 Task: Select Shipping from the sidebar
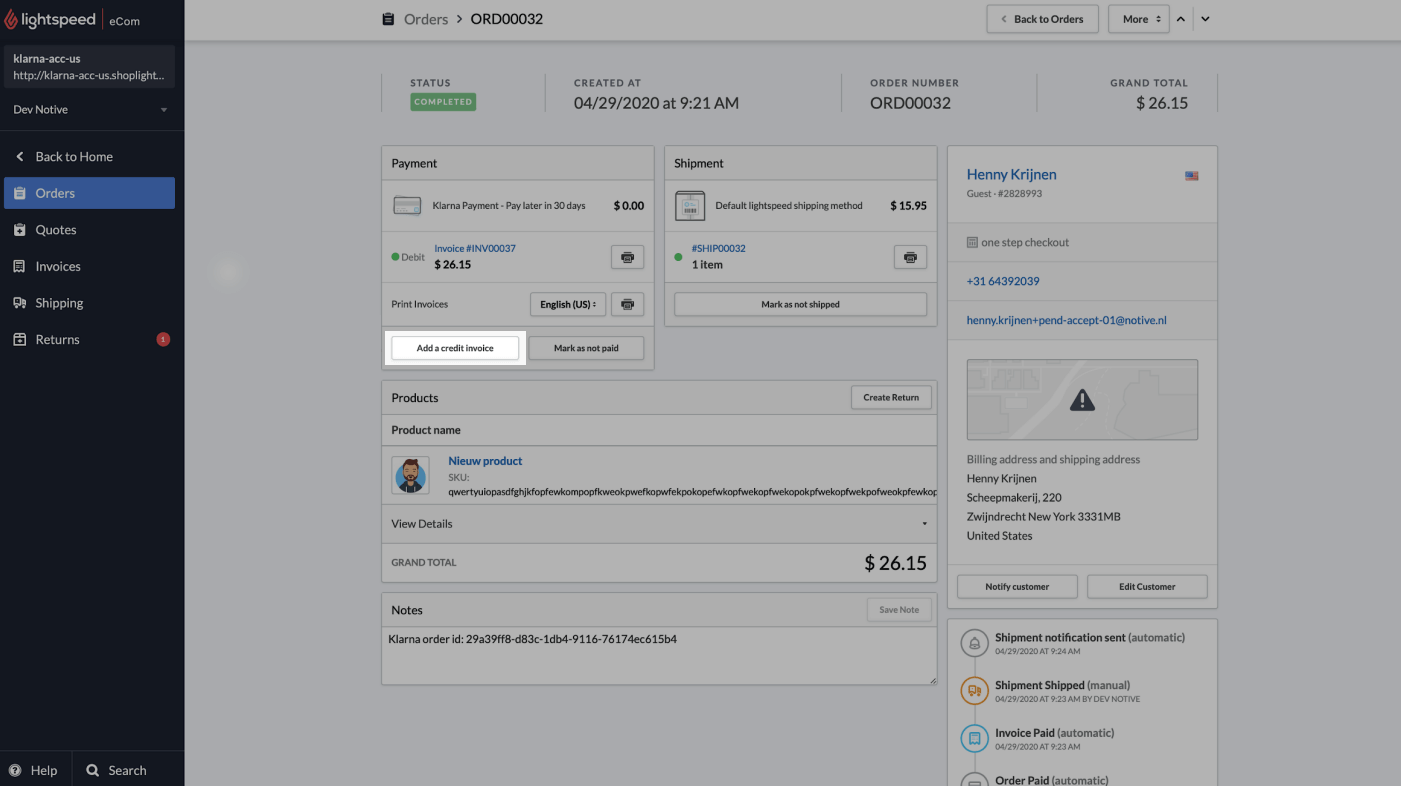(x=59, y=302)
